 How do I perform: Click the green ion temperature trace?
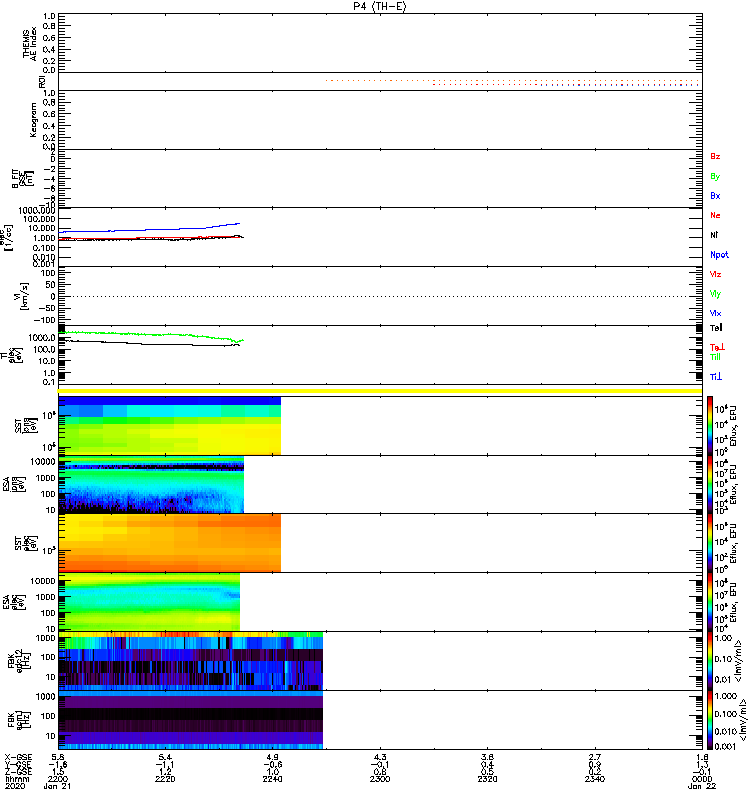[151, 335]
